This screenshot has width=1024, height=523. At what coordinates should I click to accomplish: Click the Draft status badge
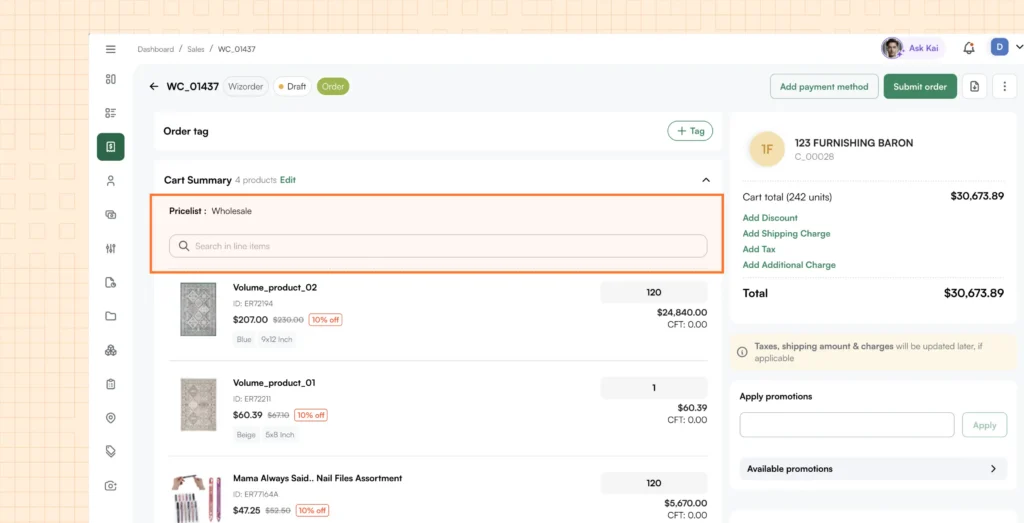[x=292, y=86]
